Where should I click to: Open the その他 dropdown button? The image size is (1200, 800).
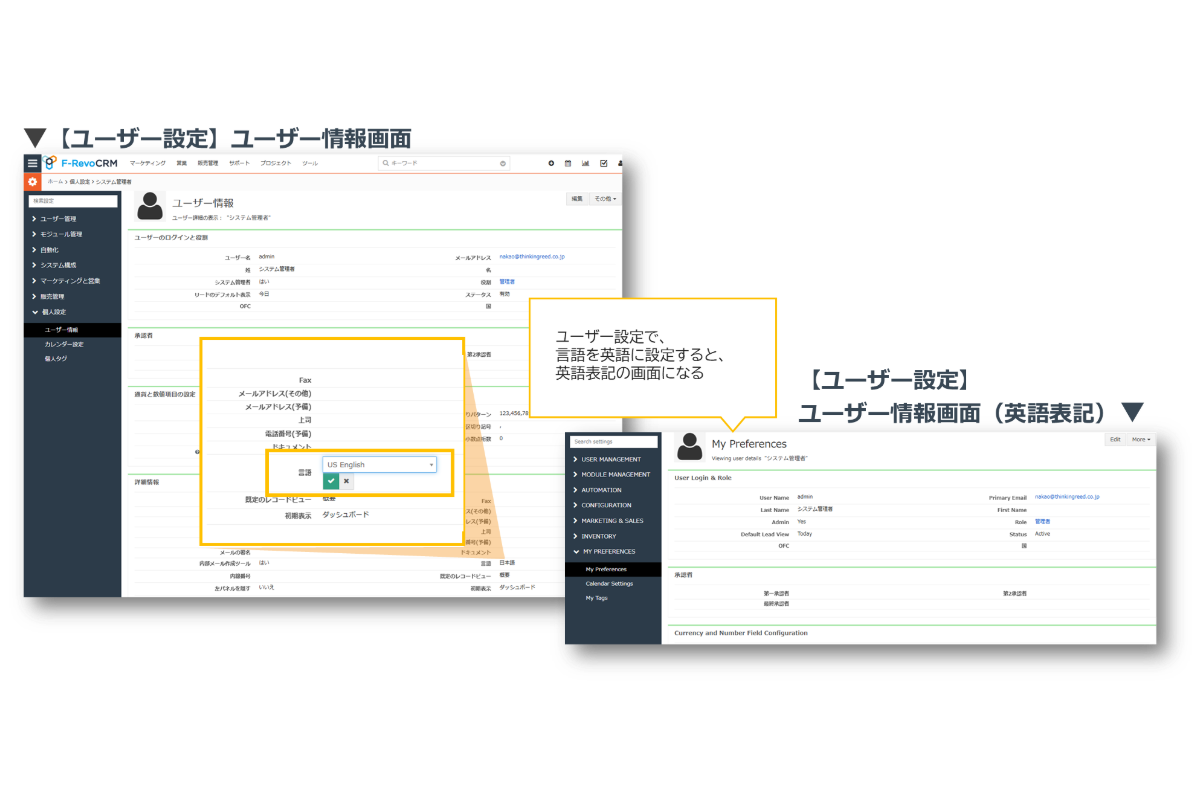coord(605,199)
